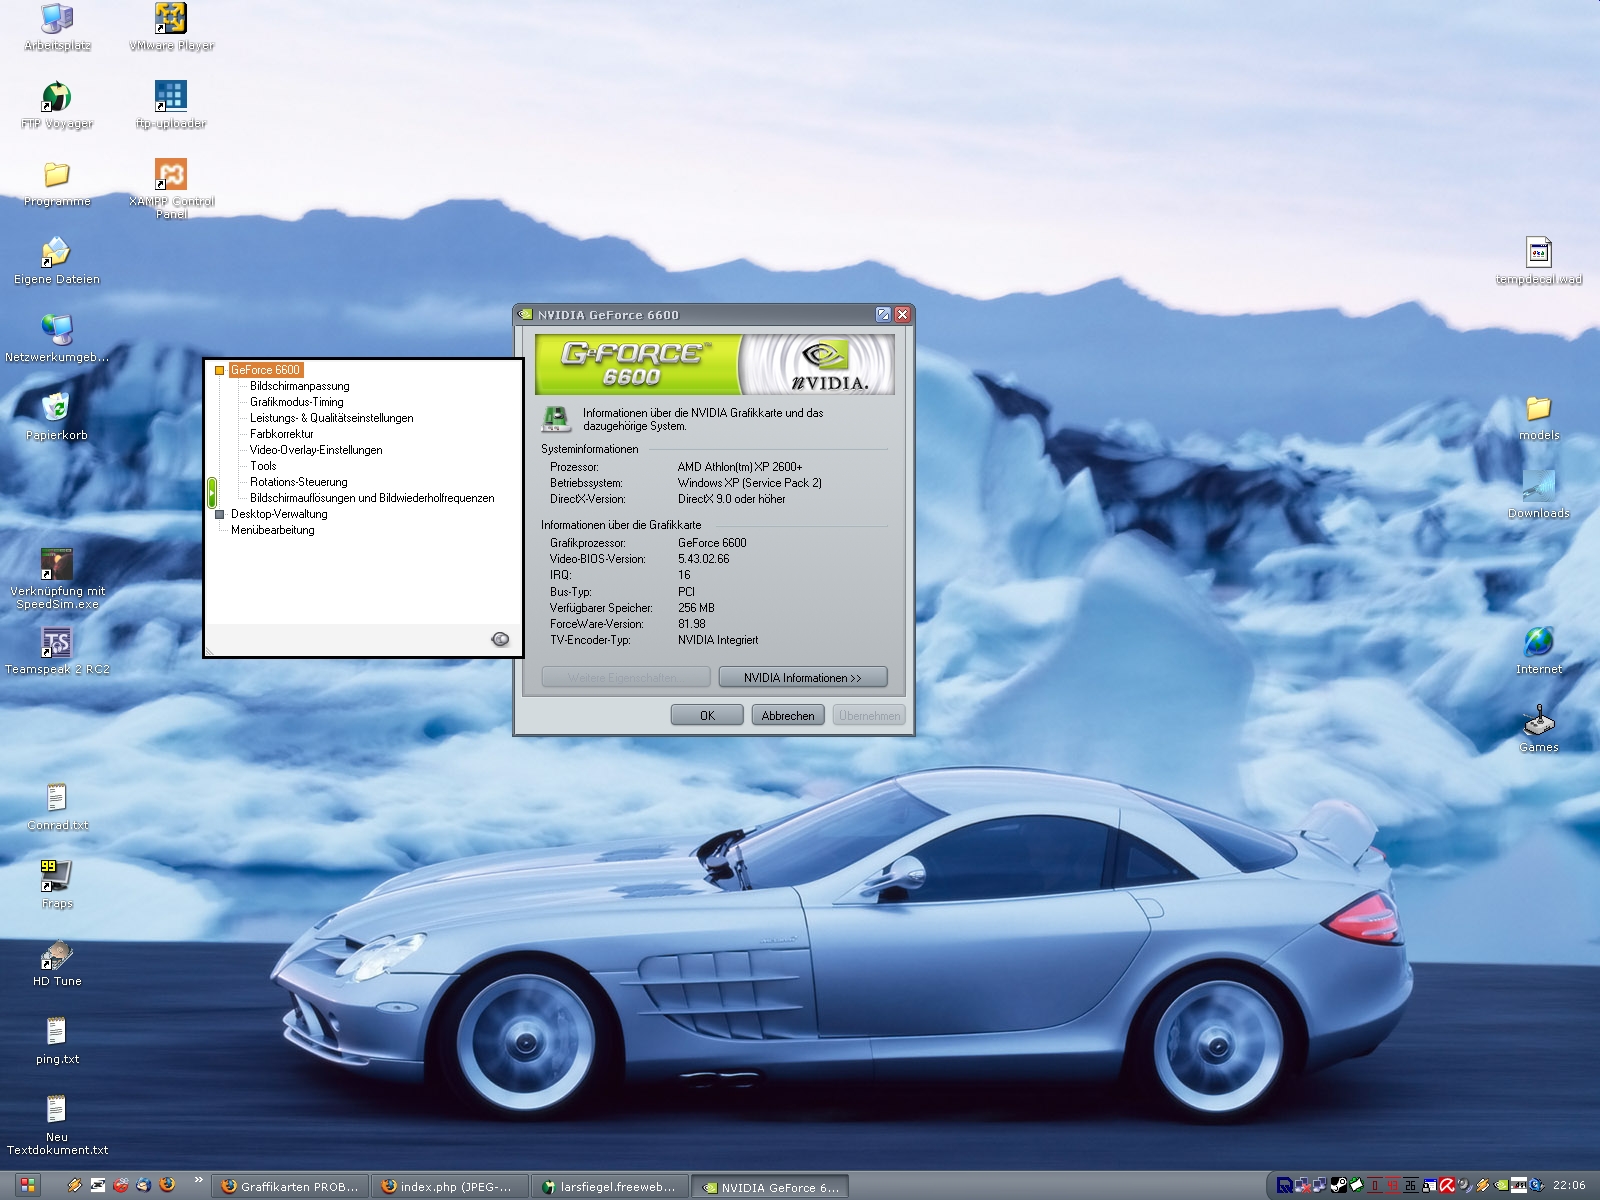Click the NVIDIA help question-mark title button
The width and height of the screenshot is (1600, 1200).
tap(883, 315)
